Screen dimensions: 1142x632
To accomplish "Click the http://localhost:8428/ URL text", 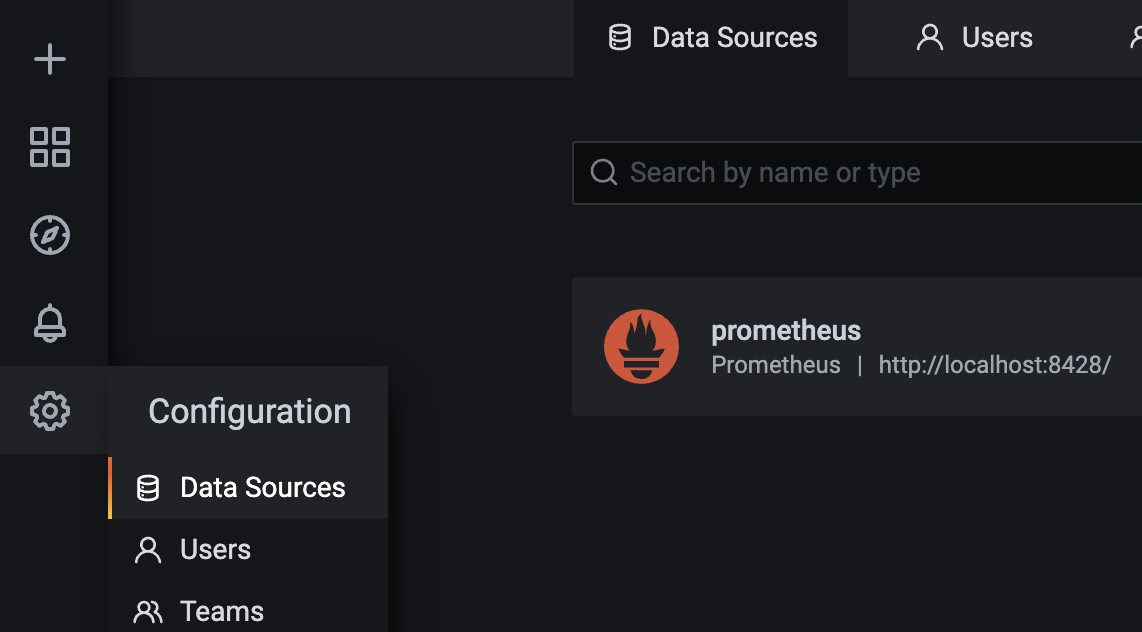I will (994, 365).
